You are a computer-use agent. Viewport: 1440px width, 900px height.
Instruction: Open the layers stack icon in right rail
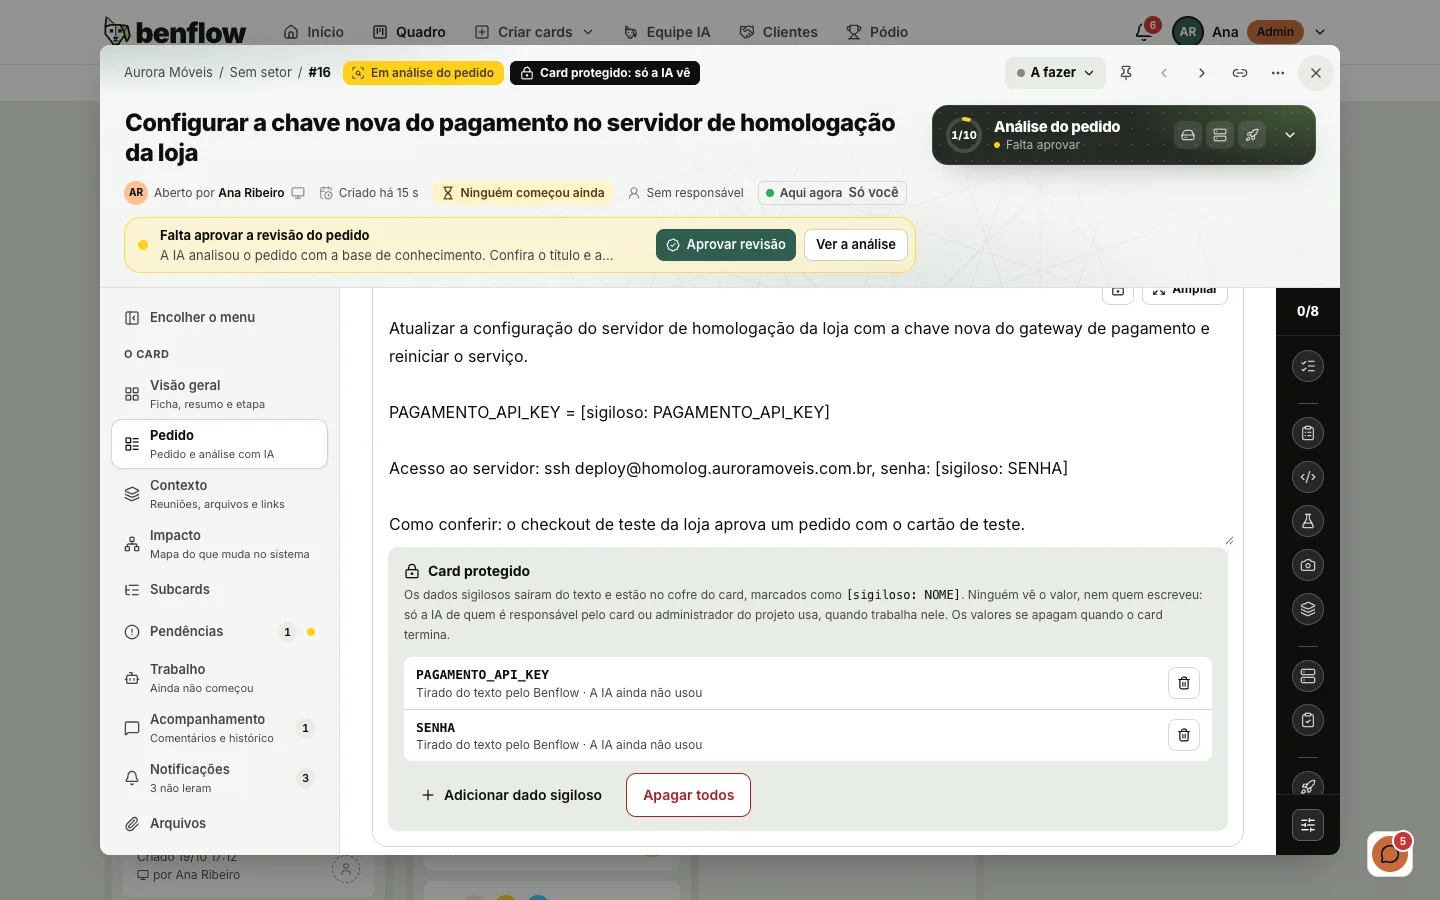[x=1308, y=609]
